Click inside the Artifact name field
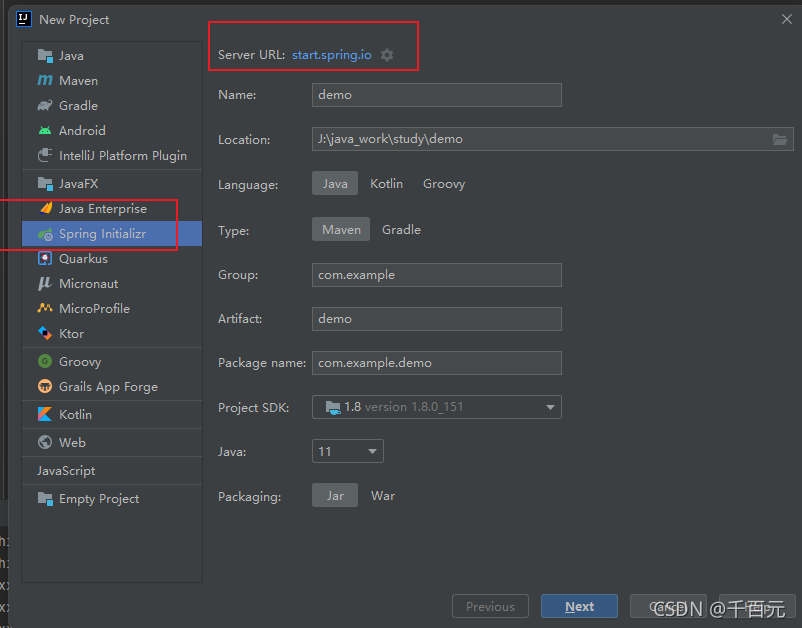Screen dimensions: 802x628 tap(436, 318)
